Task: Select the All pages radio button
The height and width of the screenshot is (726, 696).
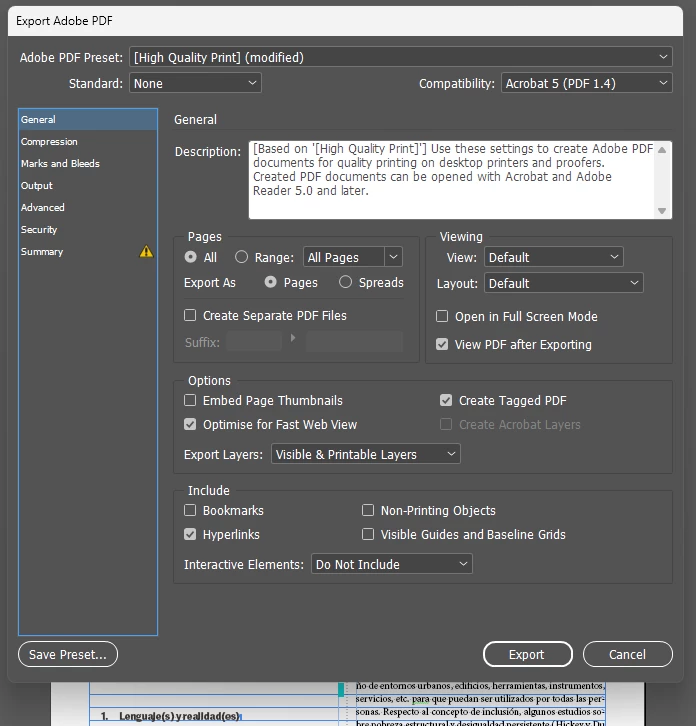Action: (190, 257)
